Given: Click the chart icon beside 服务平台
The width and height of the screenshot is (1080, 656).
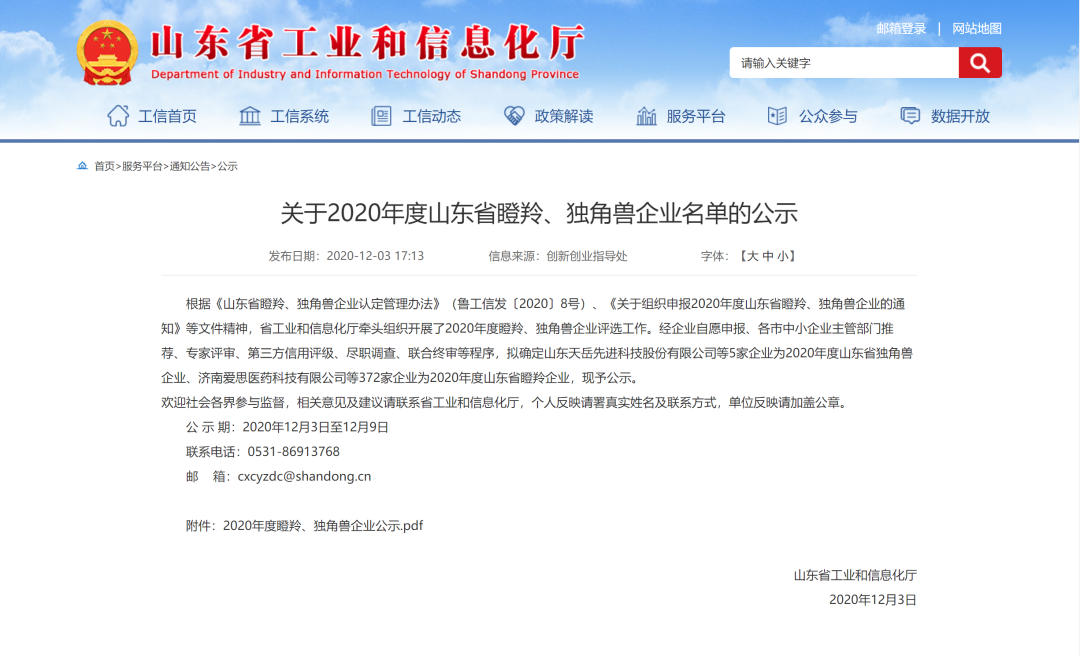Looking at the screenshot, I should click(646, 116).
